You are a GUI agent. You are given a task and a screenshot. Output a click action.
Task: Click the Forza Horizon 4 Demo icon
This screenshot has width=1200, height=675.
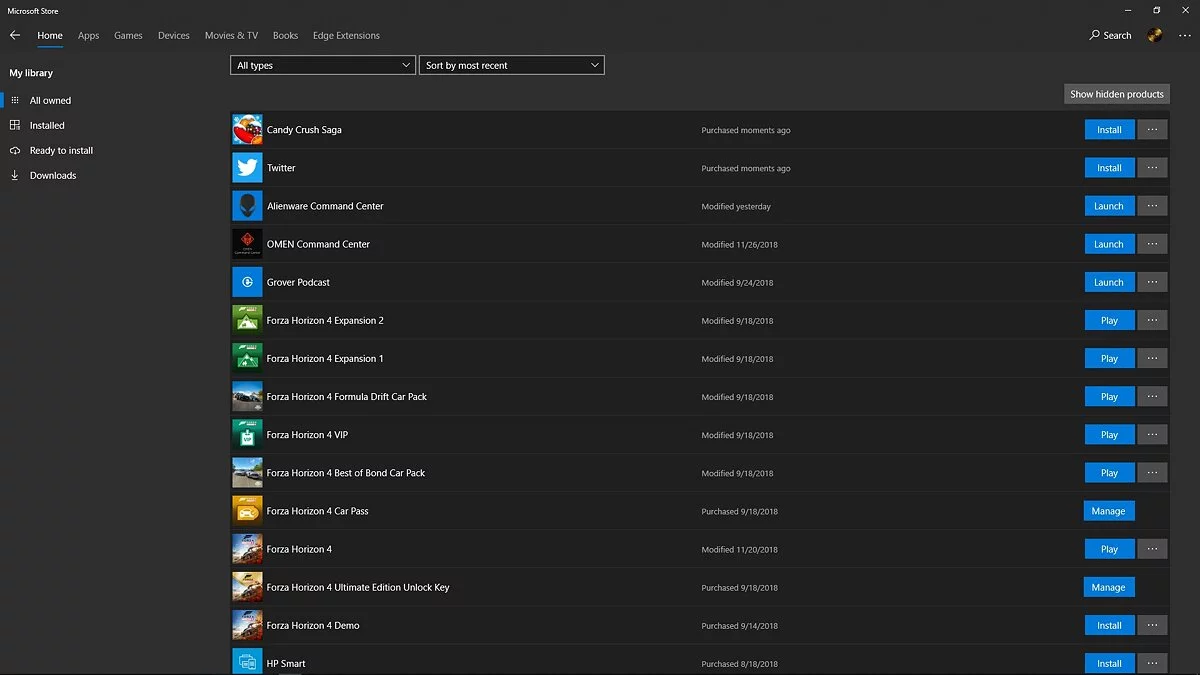[247, 625]
